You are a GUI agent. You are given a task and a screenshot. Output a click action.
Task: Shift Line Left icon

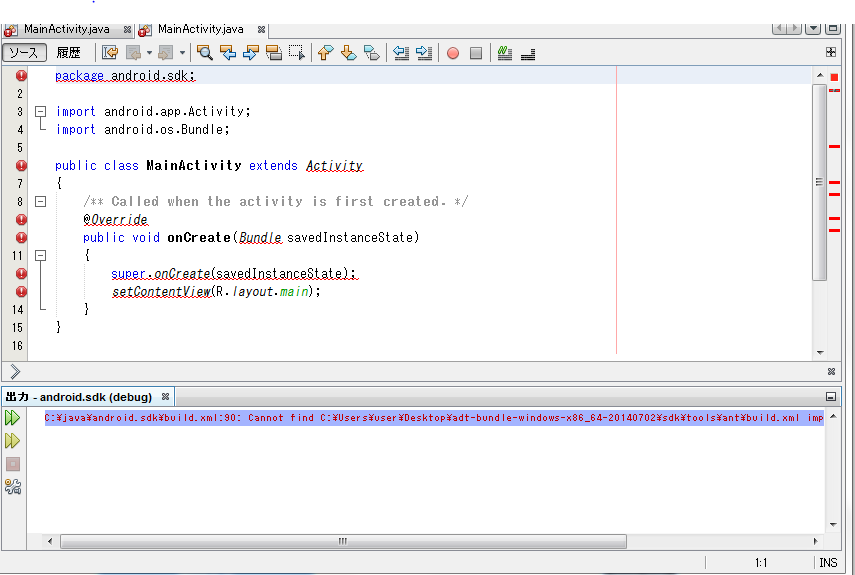coord(401,53)
